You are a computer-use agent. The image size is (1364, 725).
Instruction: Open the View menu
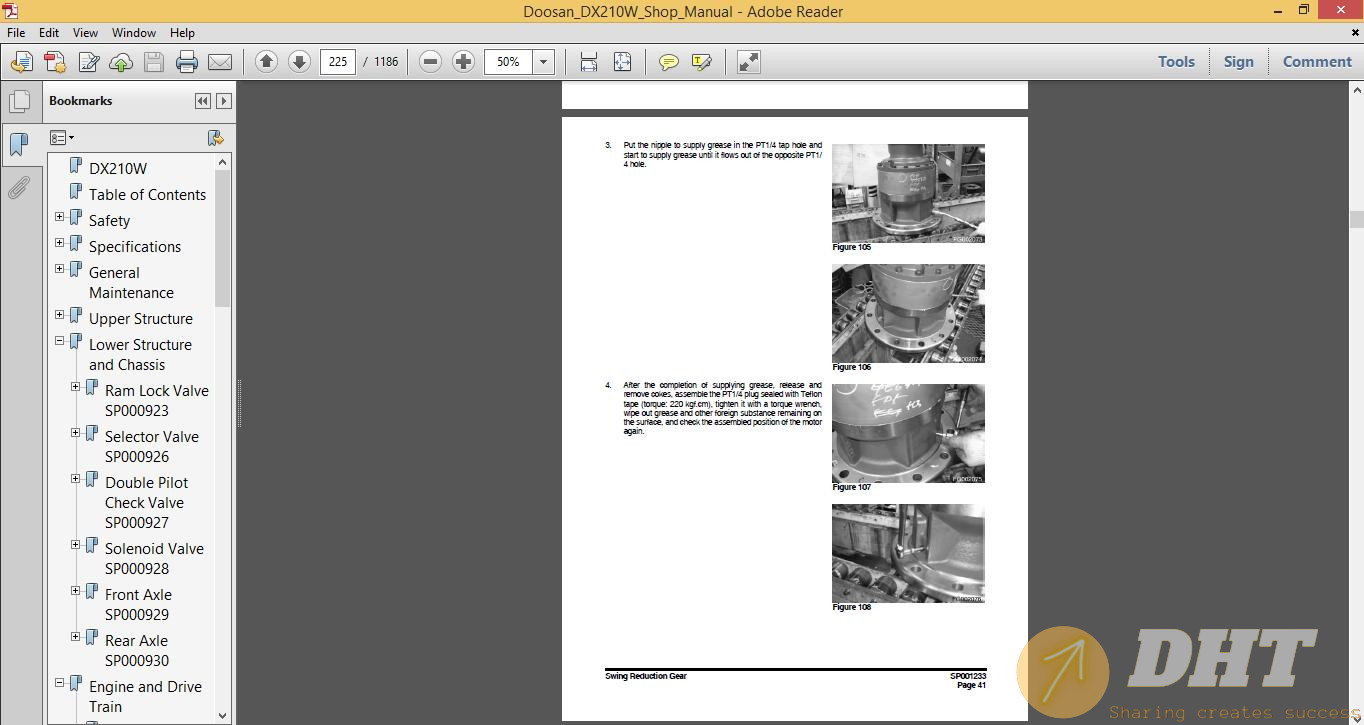[85, 33]
